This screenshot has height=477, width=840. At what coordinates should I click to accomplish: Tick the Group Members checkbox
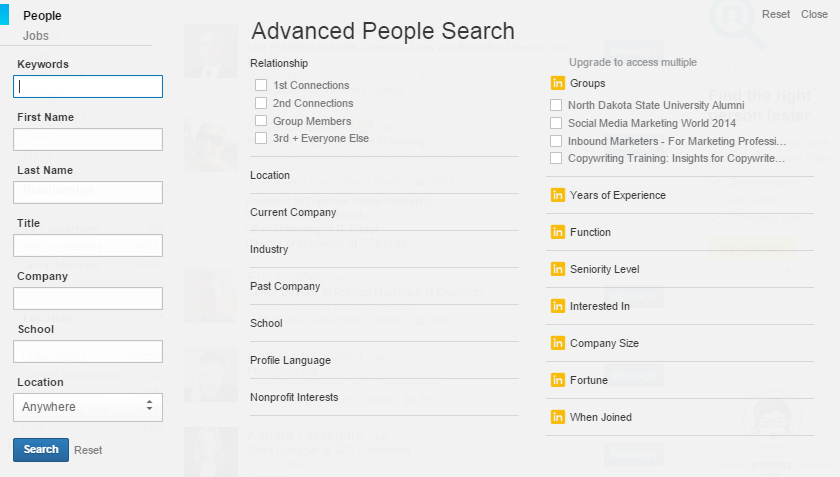[x=261, y=121]
